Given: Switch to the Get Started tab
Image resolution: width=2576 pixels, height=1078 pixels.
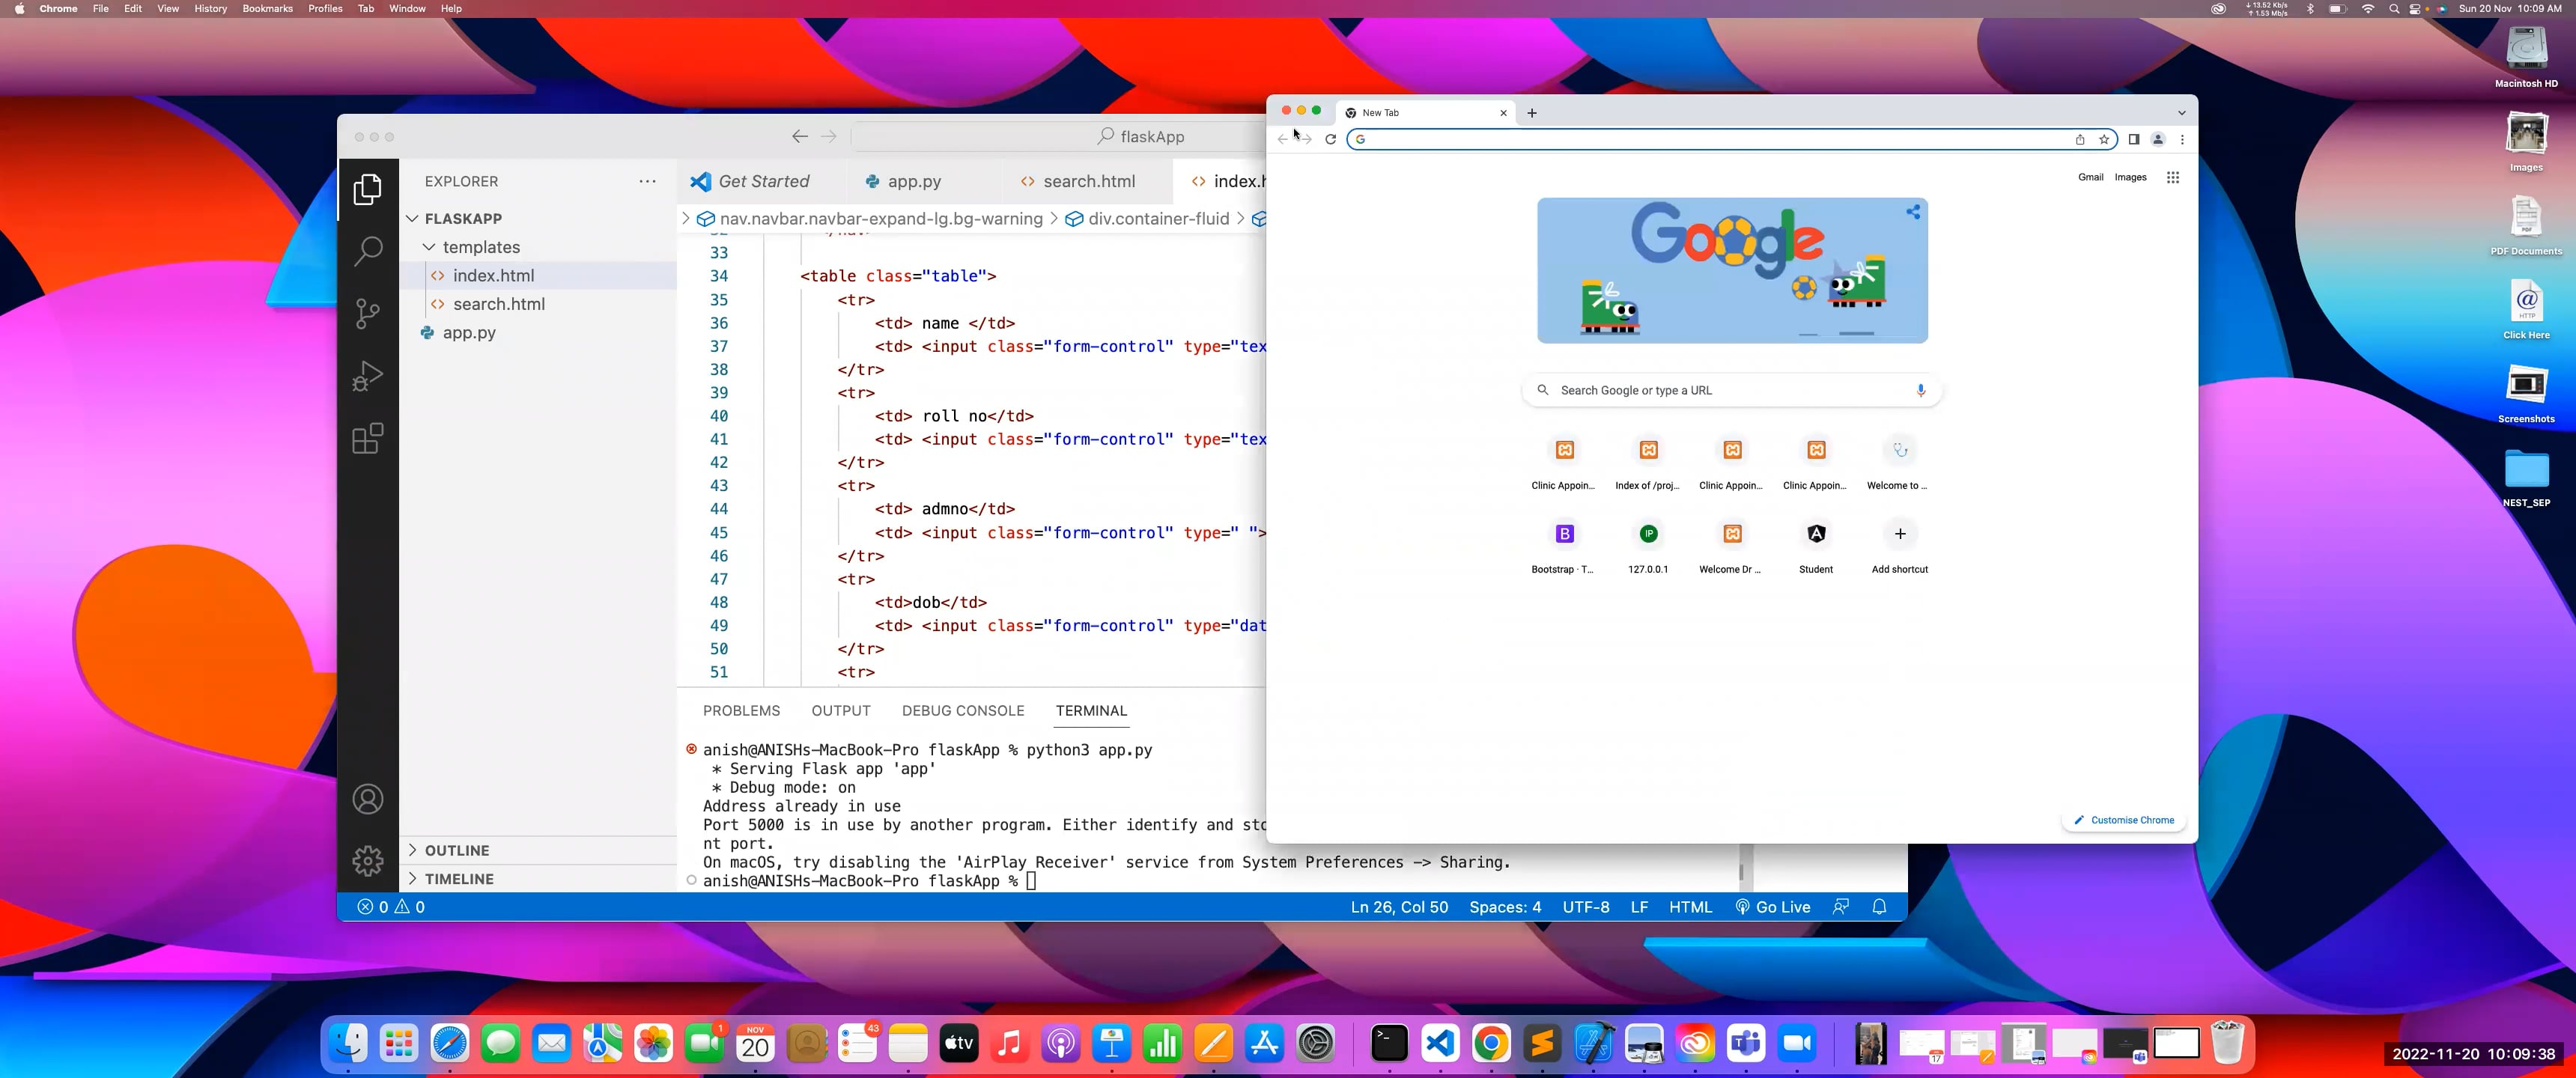Looking at the screenshot, I should pos(764,181).
